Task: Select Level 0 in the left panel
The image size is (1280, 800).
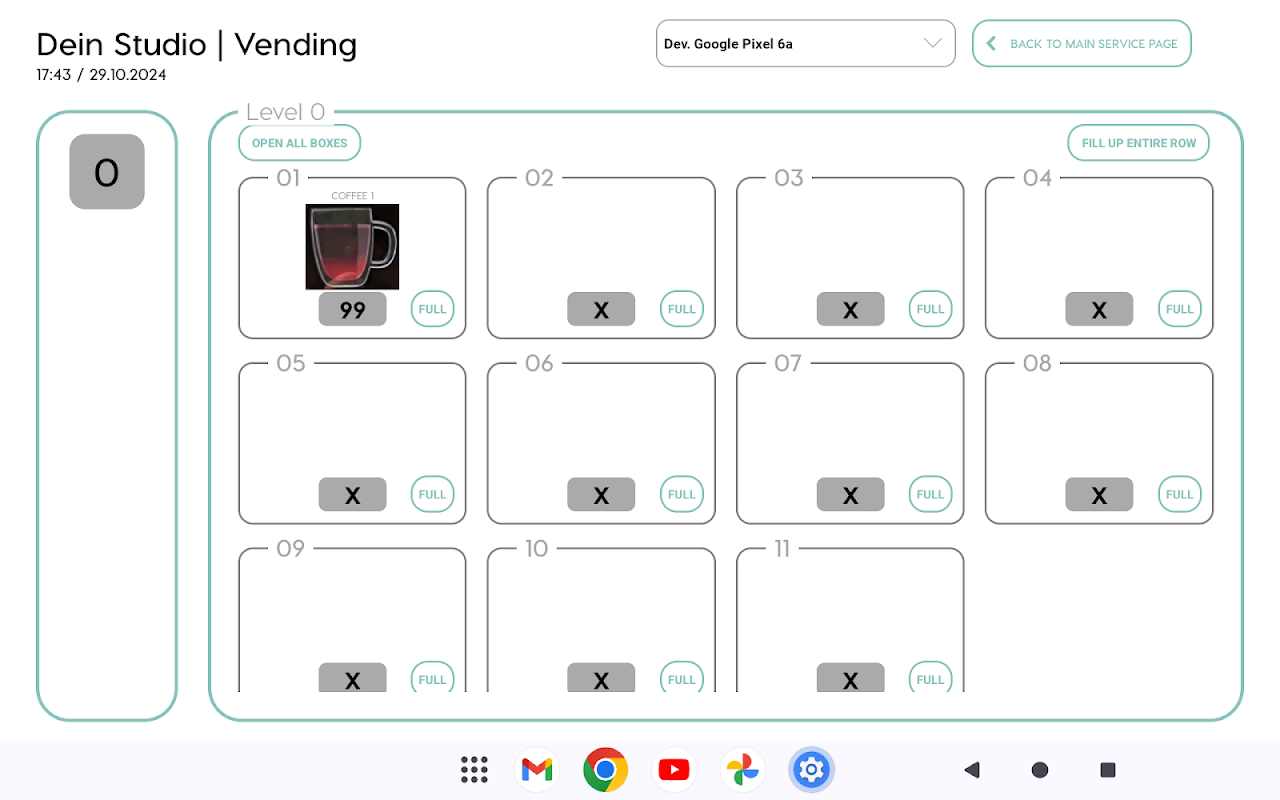Action: click(x=107, y=172)
